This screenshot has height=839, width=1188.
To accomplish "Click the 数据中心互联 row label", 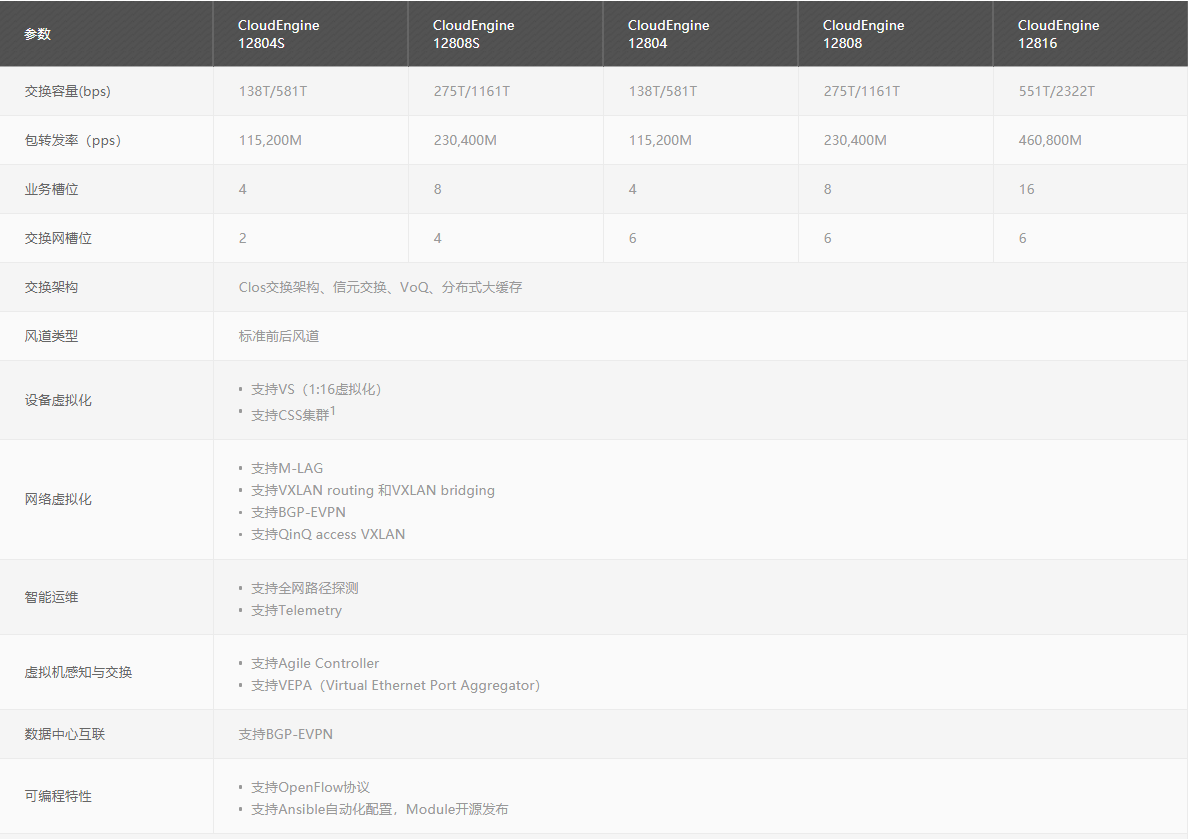I will pyautogui.click(x=64, y=734).
